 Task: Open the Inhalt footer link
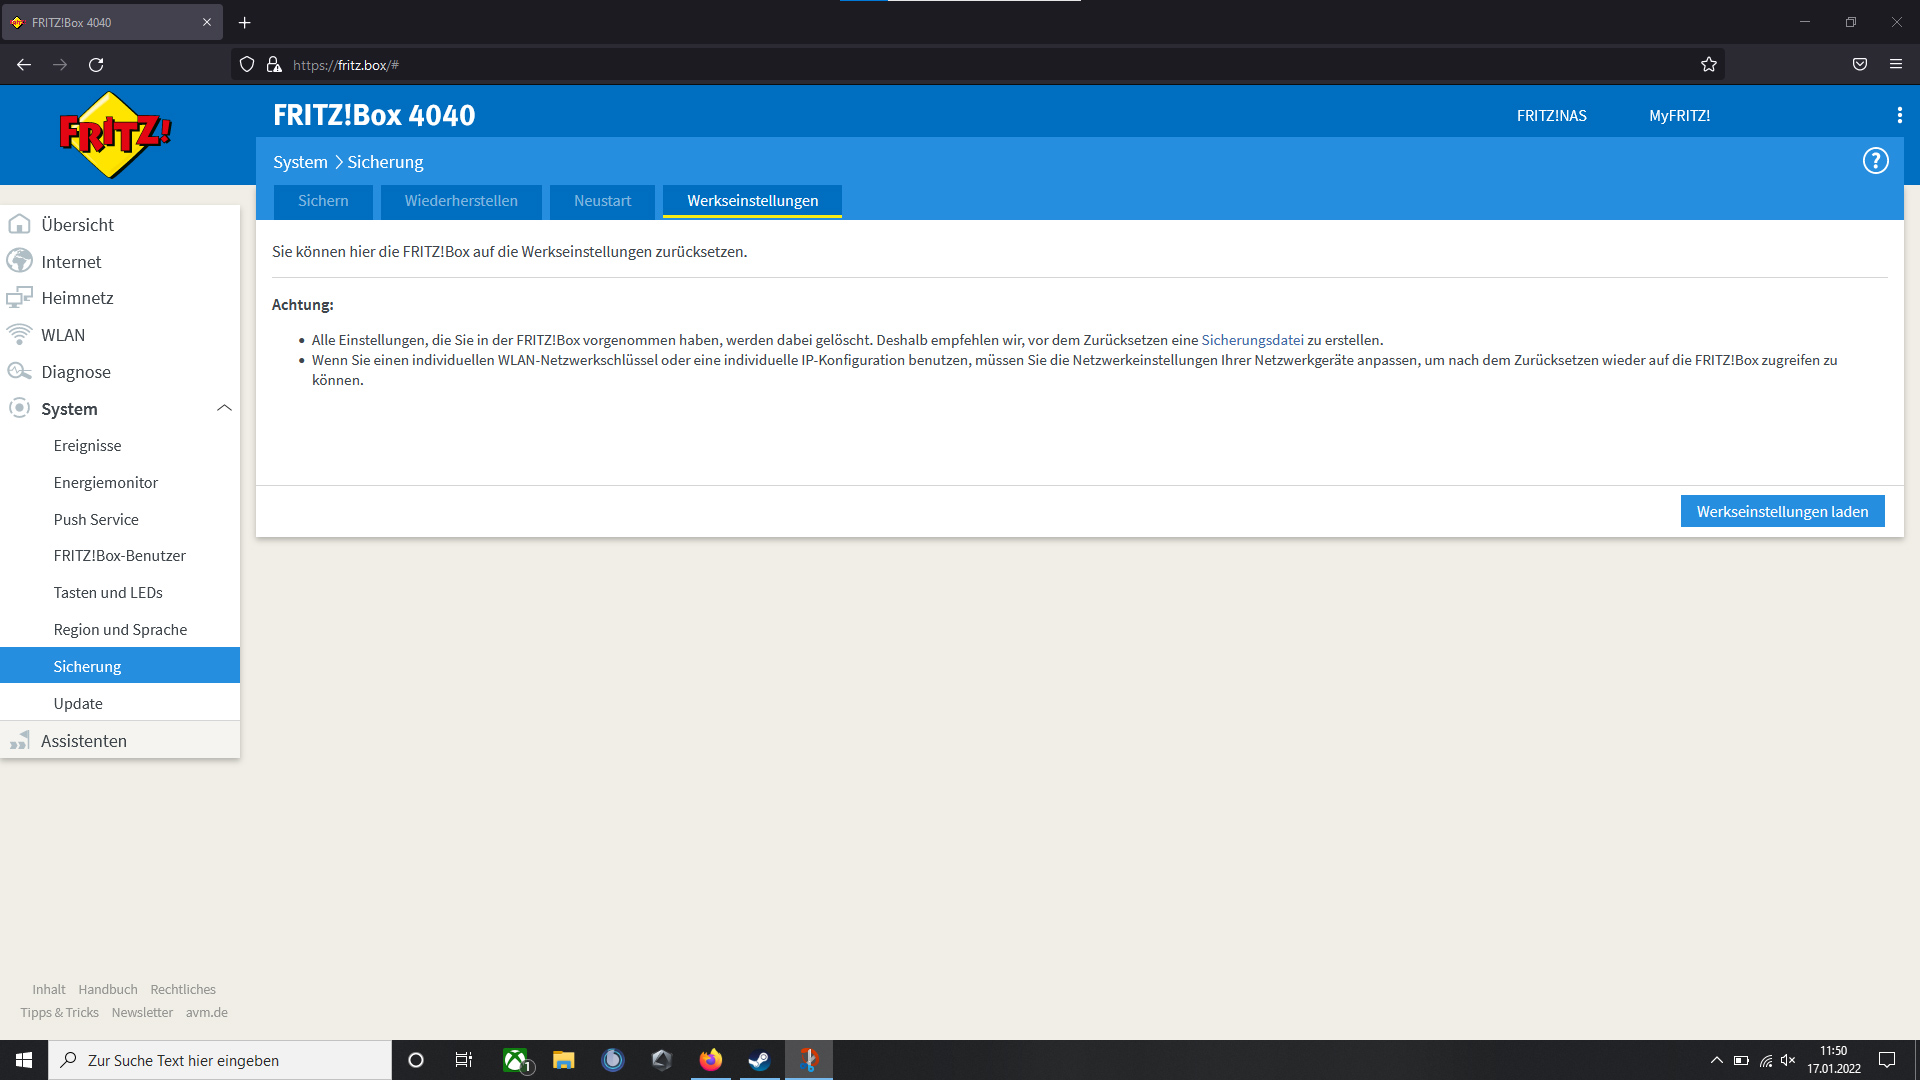click(49, 989)
